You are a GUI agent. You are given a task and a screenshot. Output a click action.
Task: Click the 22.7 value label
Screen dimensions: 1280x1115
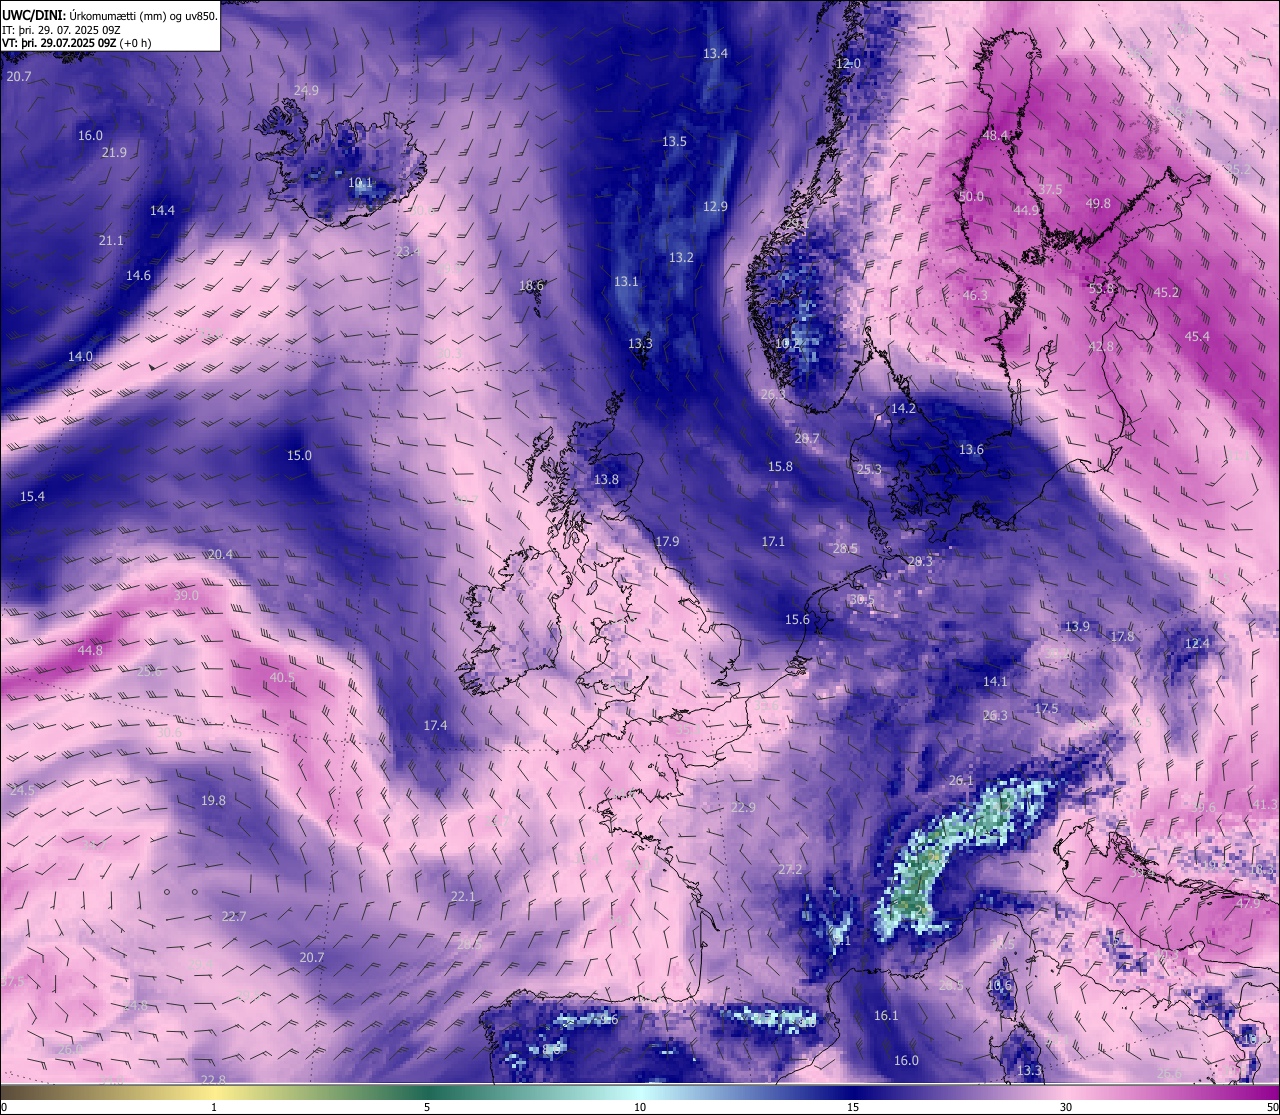[233, 916]
